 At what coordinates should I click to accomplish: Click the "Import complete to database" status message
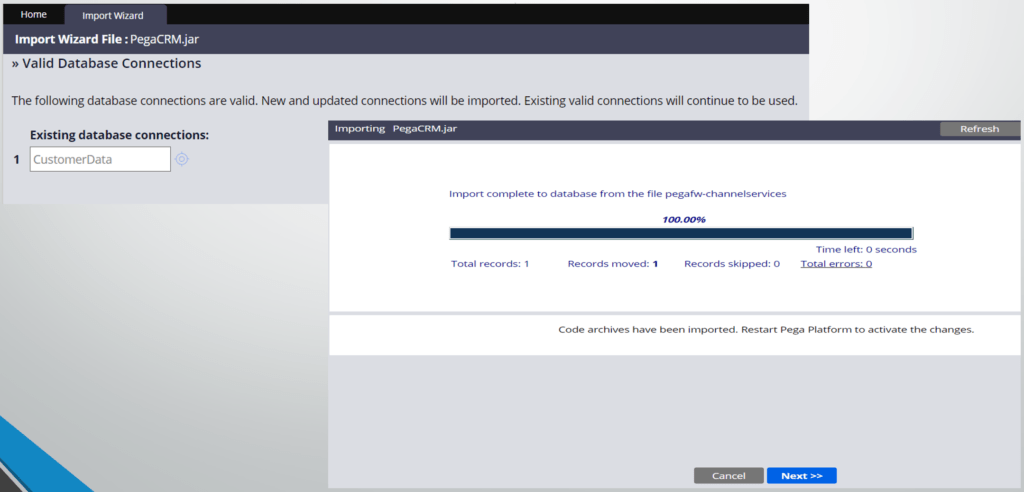click(x=617, y=194)
